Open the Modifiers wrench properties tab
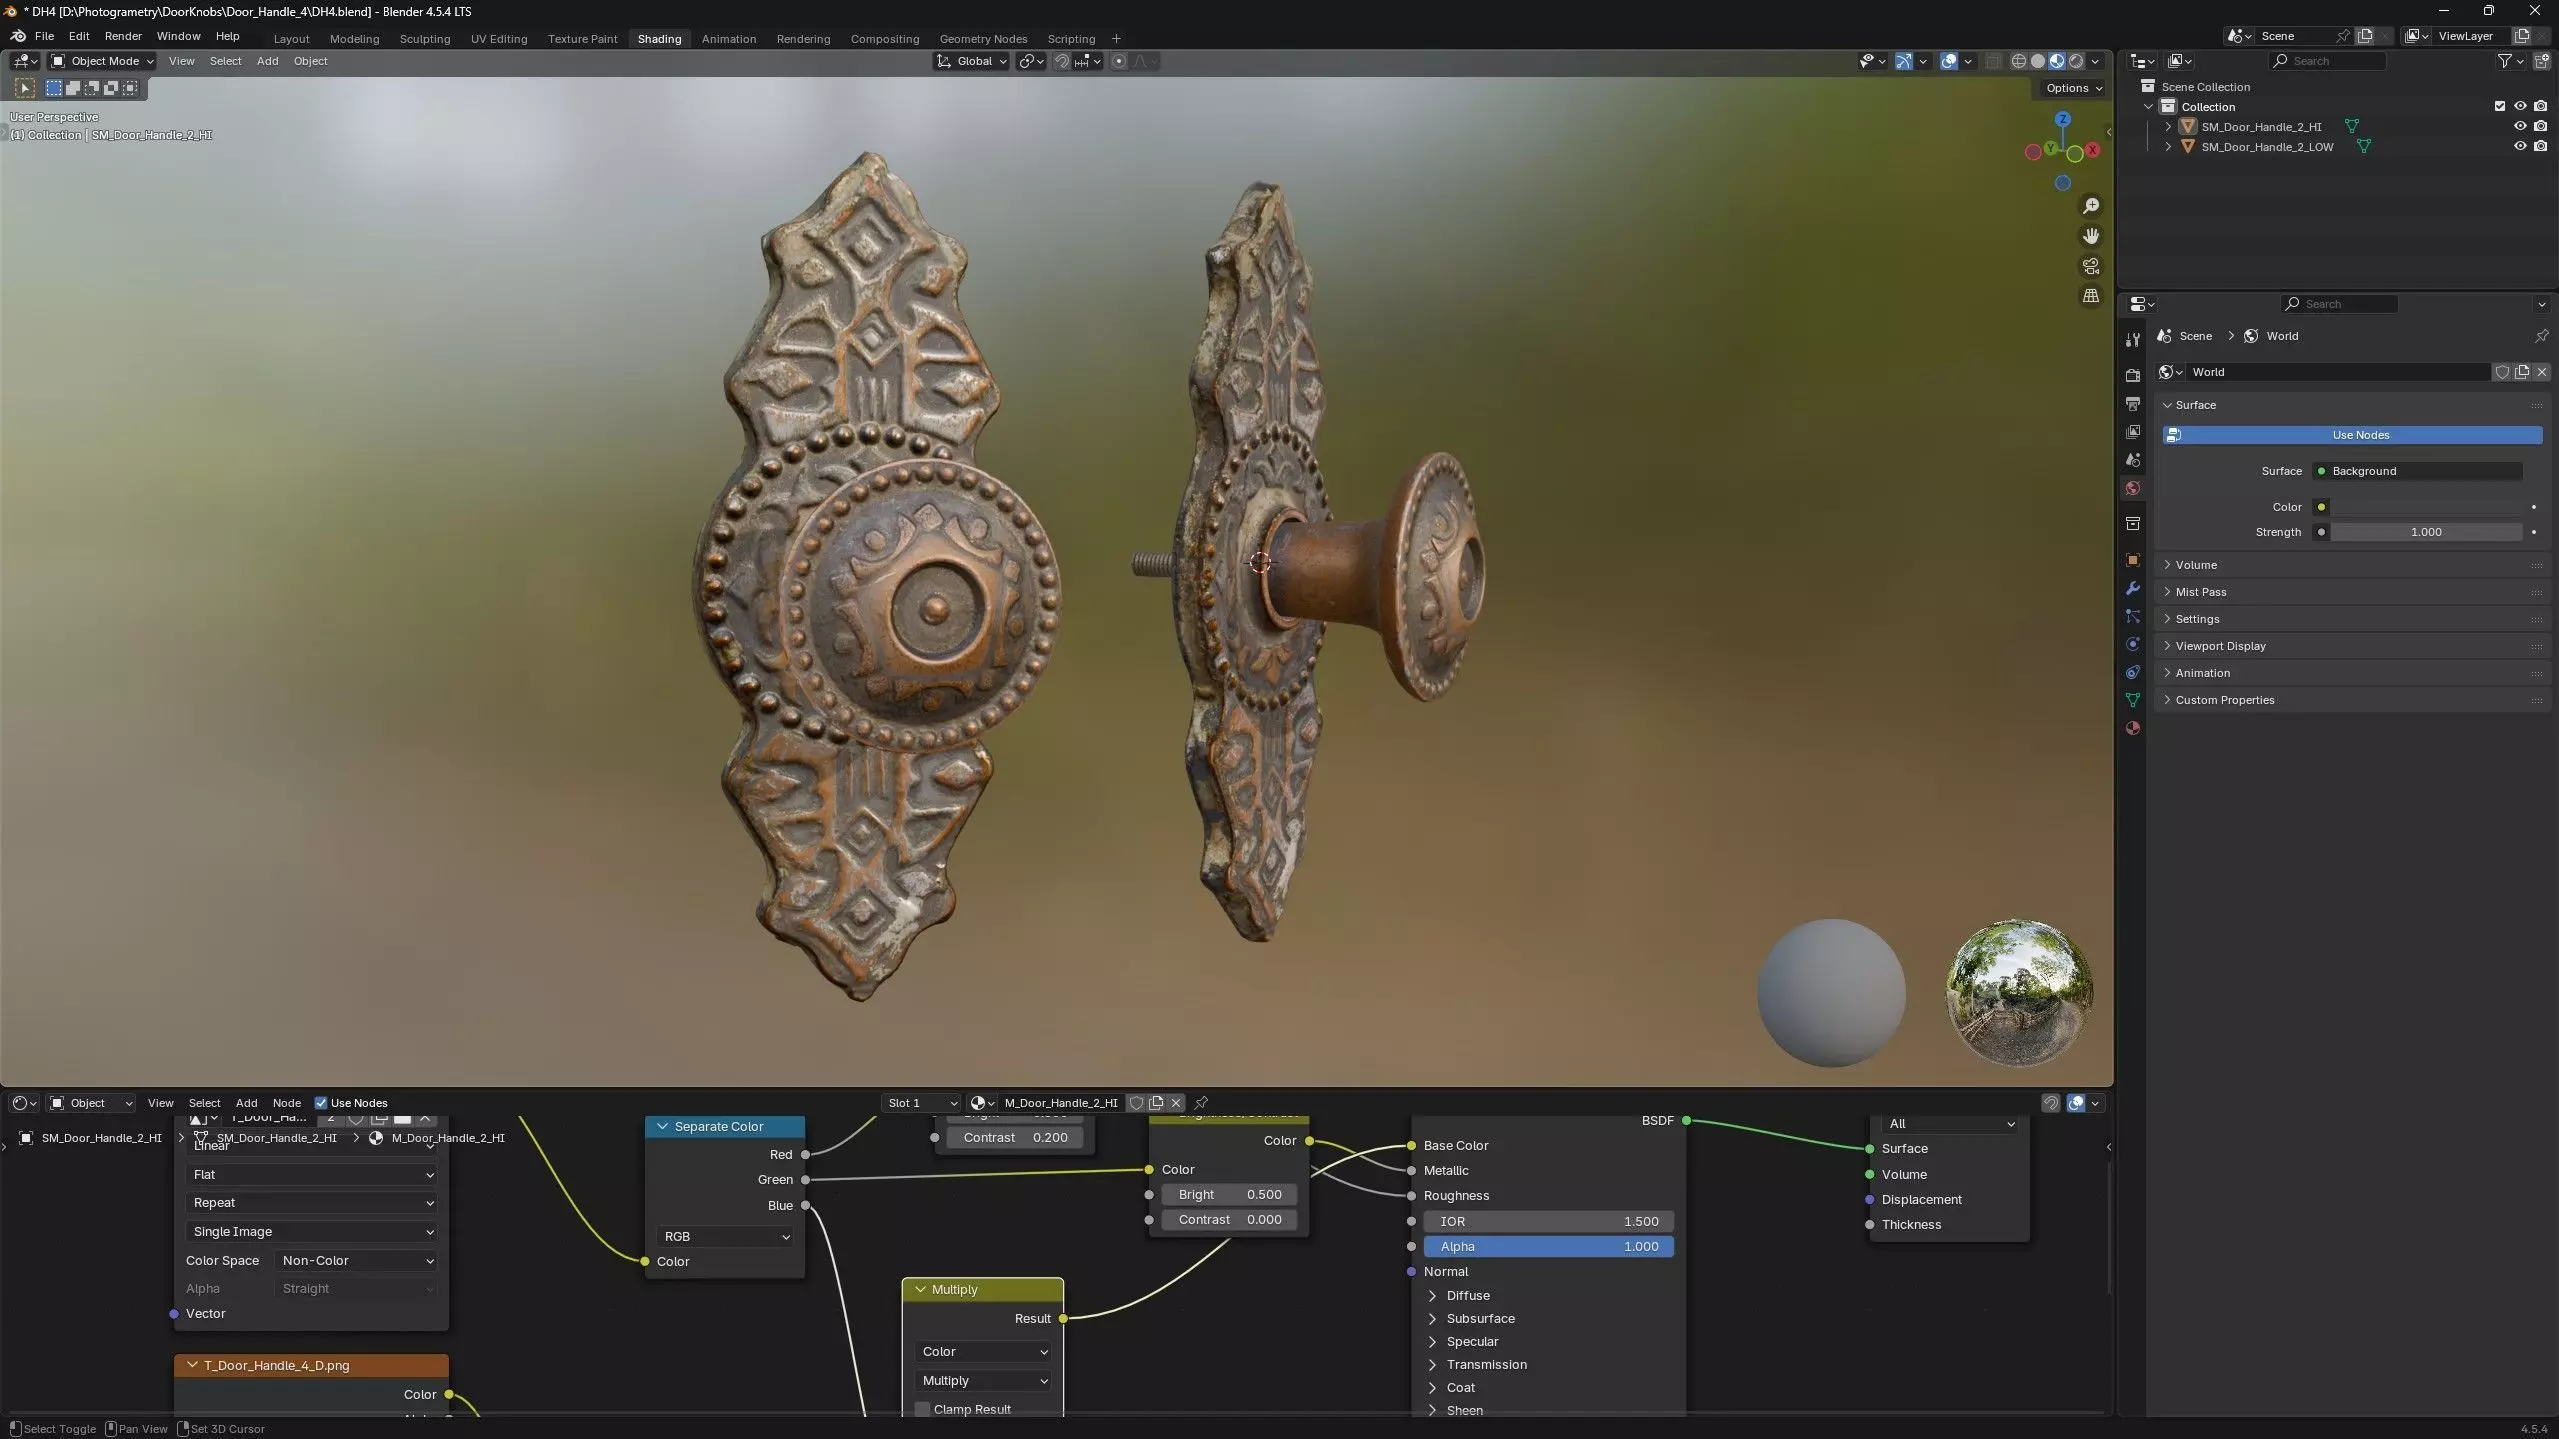The width and height of the screenshot is (2559, 1439). pyautogui.click(x=2132, y=588)
